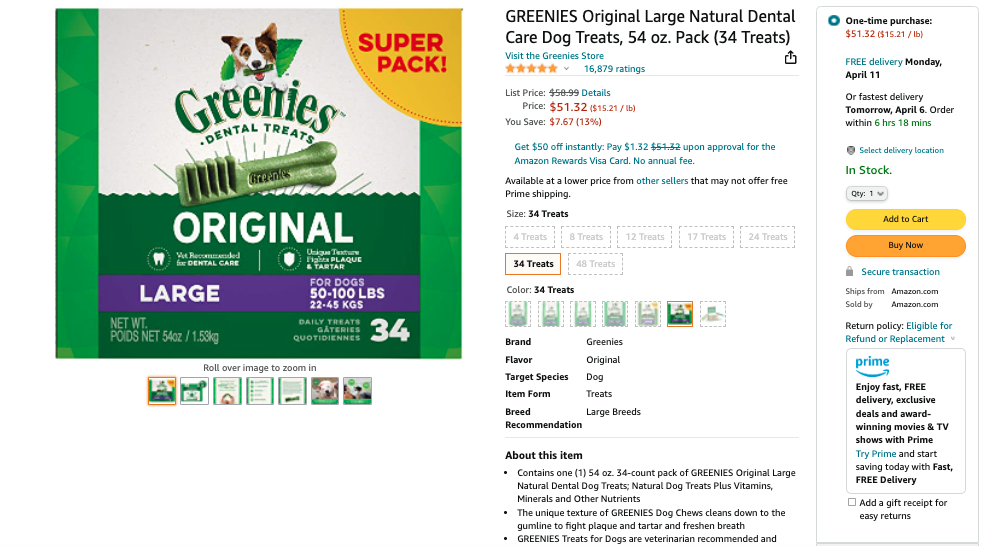
Task: Show the second product thumbnail image
Action: (194, 391)
